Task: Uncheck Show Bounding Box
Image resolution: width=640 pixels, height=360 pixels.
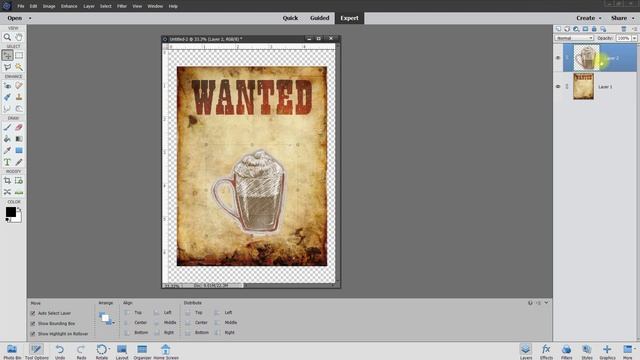Action: tap(33, 323)
